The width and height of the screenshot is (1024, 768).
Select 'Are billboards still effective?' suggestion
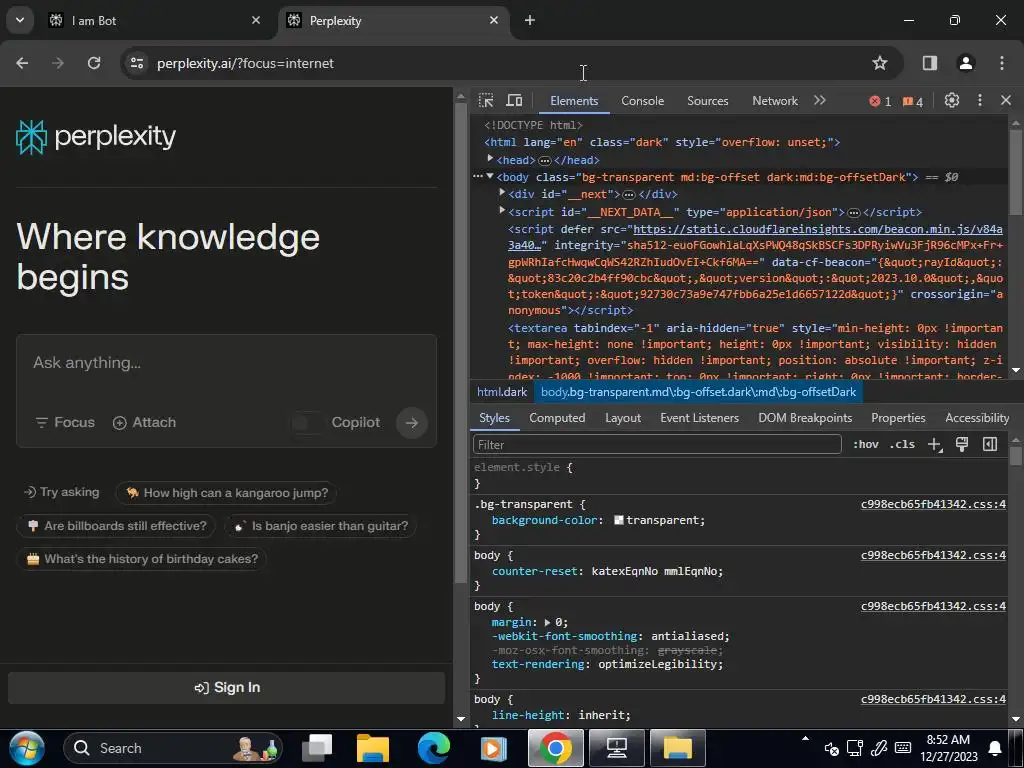(x=116, y=526)
